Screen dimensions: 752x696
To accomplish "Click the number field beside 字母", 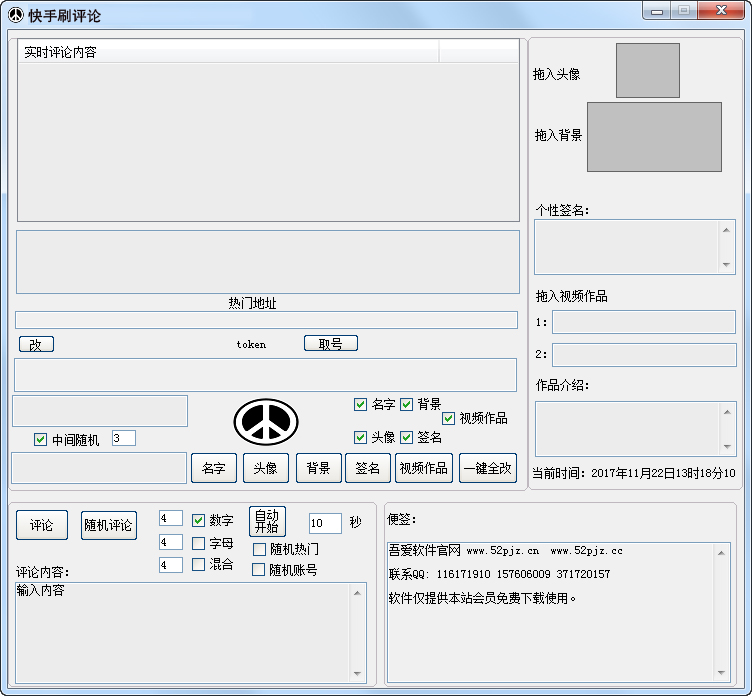I will tap(171, 542).
